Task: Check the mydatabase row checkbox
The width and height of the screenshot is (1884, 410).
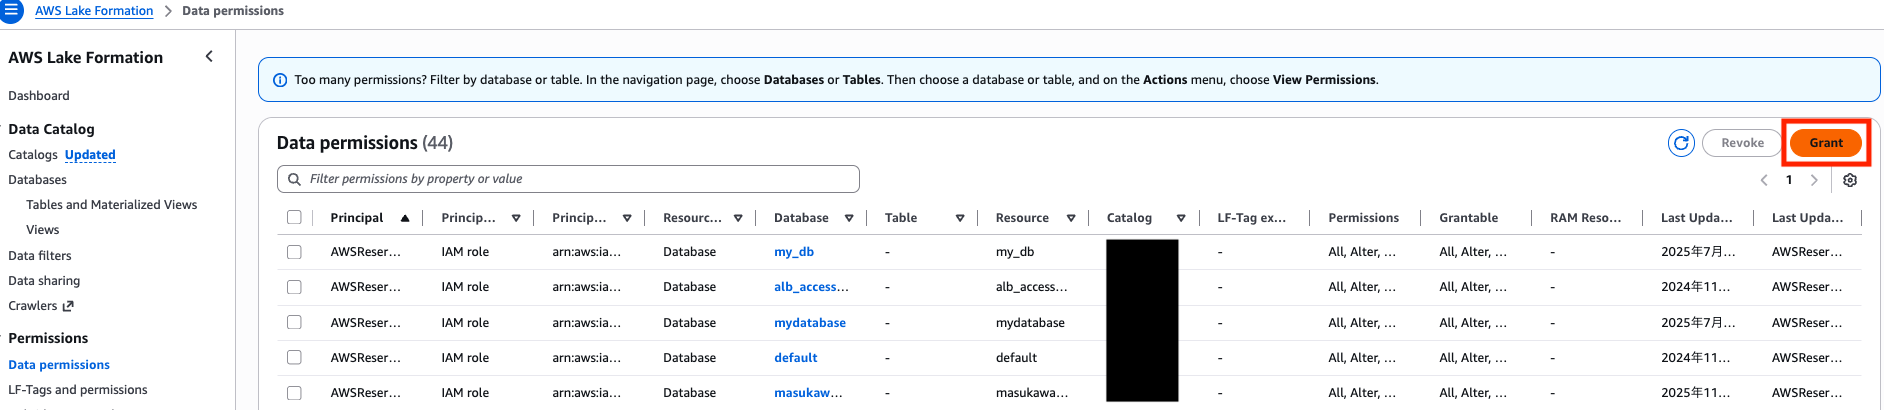Action: (294, 322)
